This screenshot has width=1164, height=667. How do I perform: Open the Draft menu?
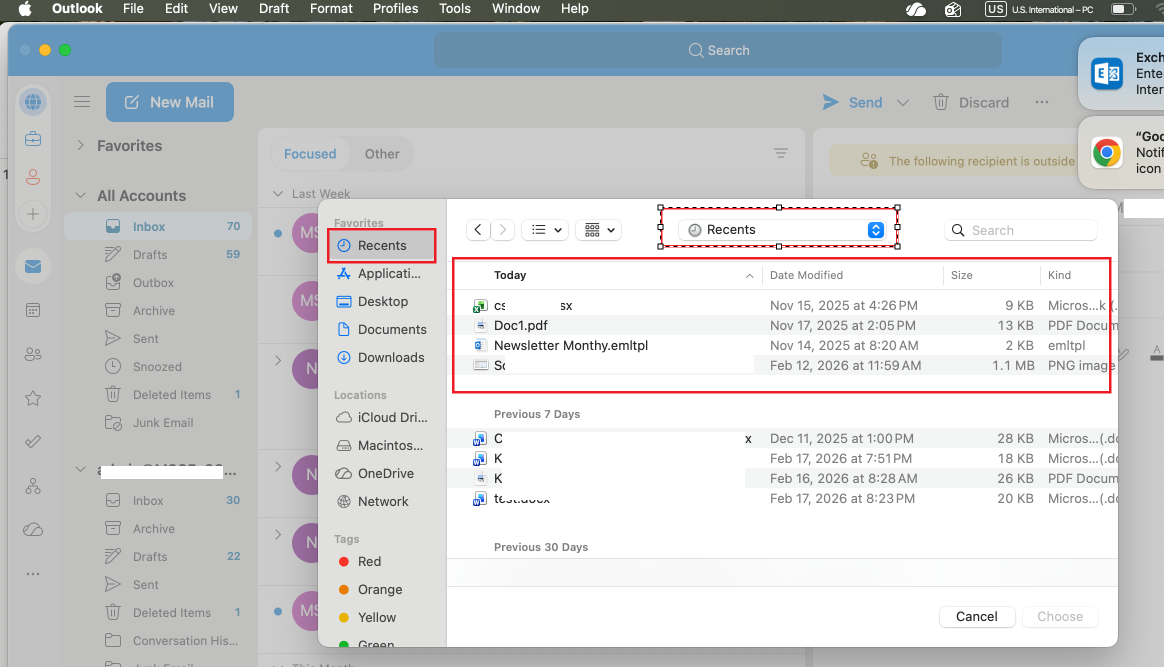(x=274, y=9)
